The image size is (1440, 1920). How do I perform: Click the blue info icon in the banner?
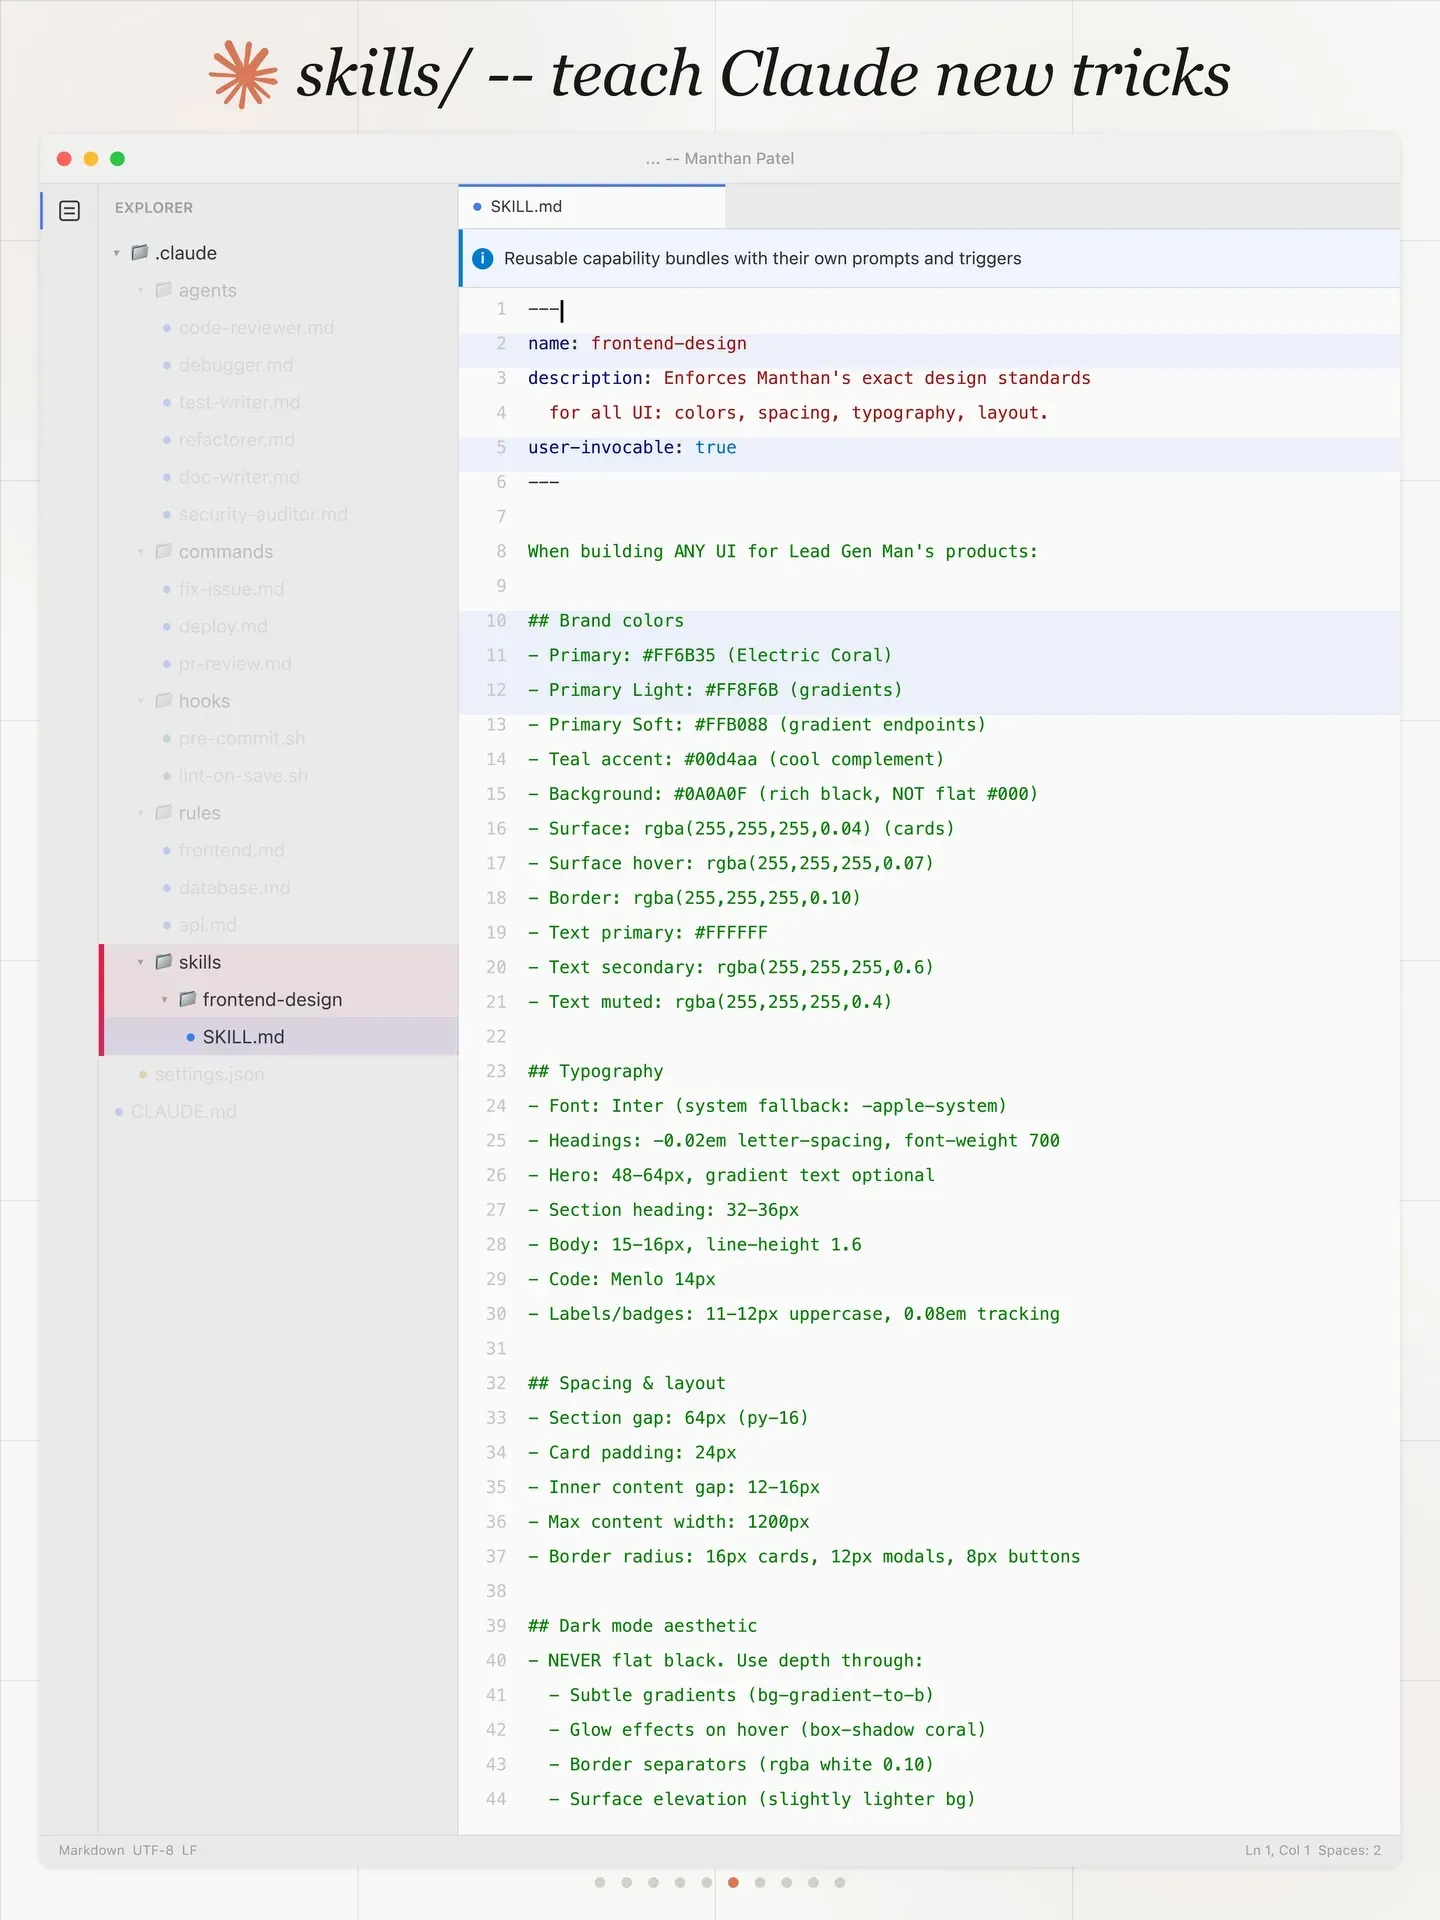(482, 258)
